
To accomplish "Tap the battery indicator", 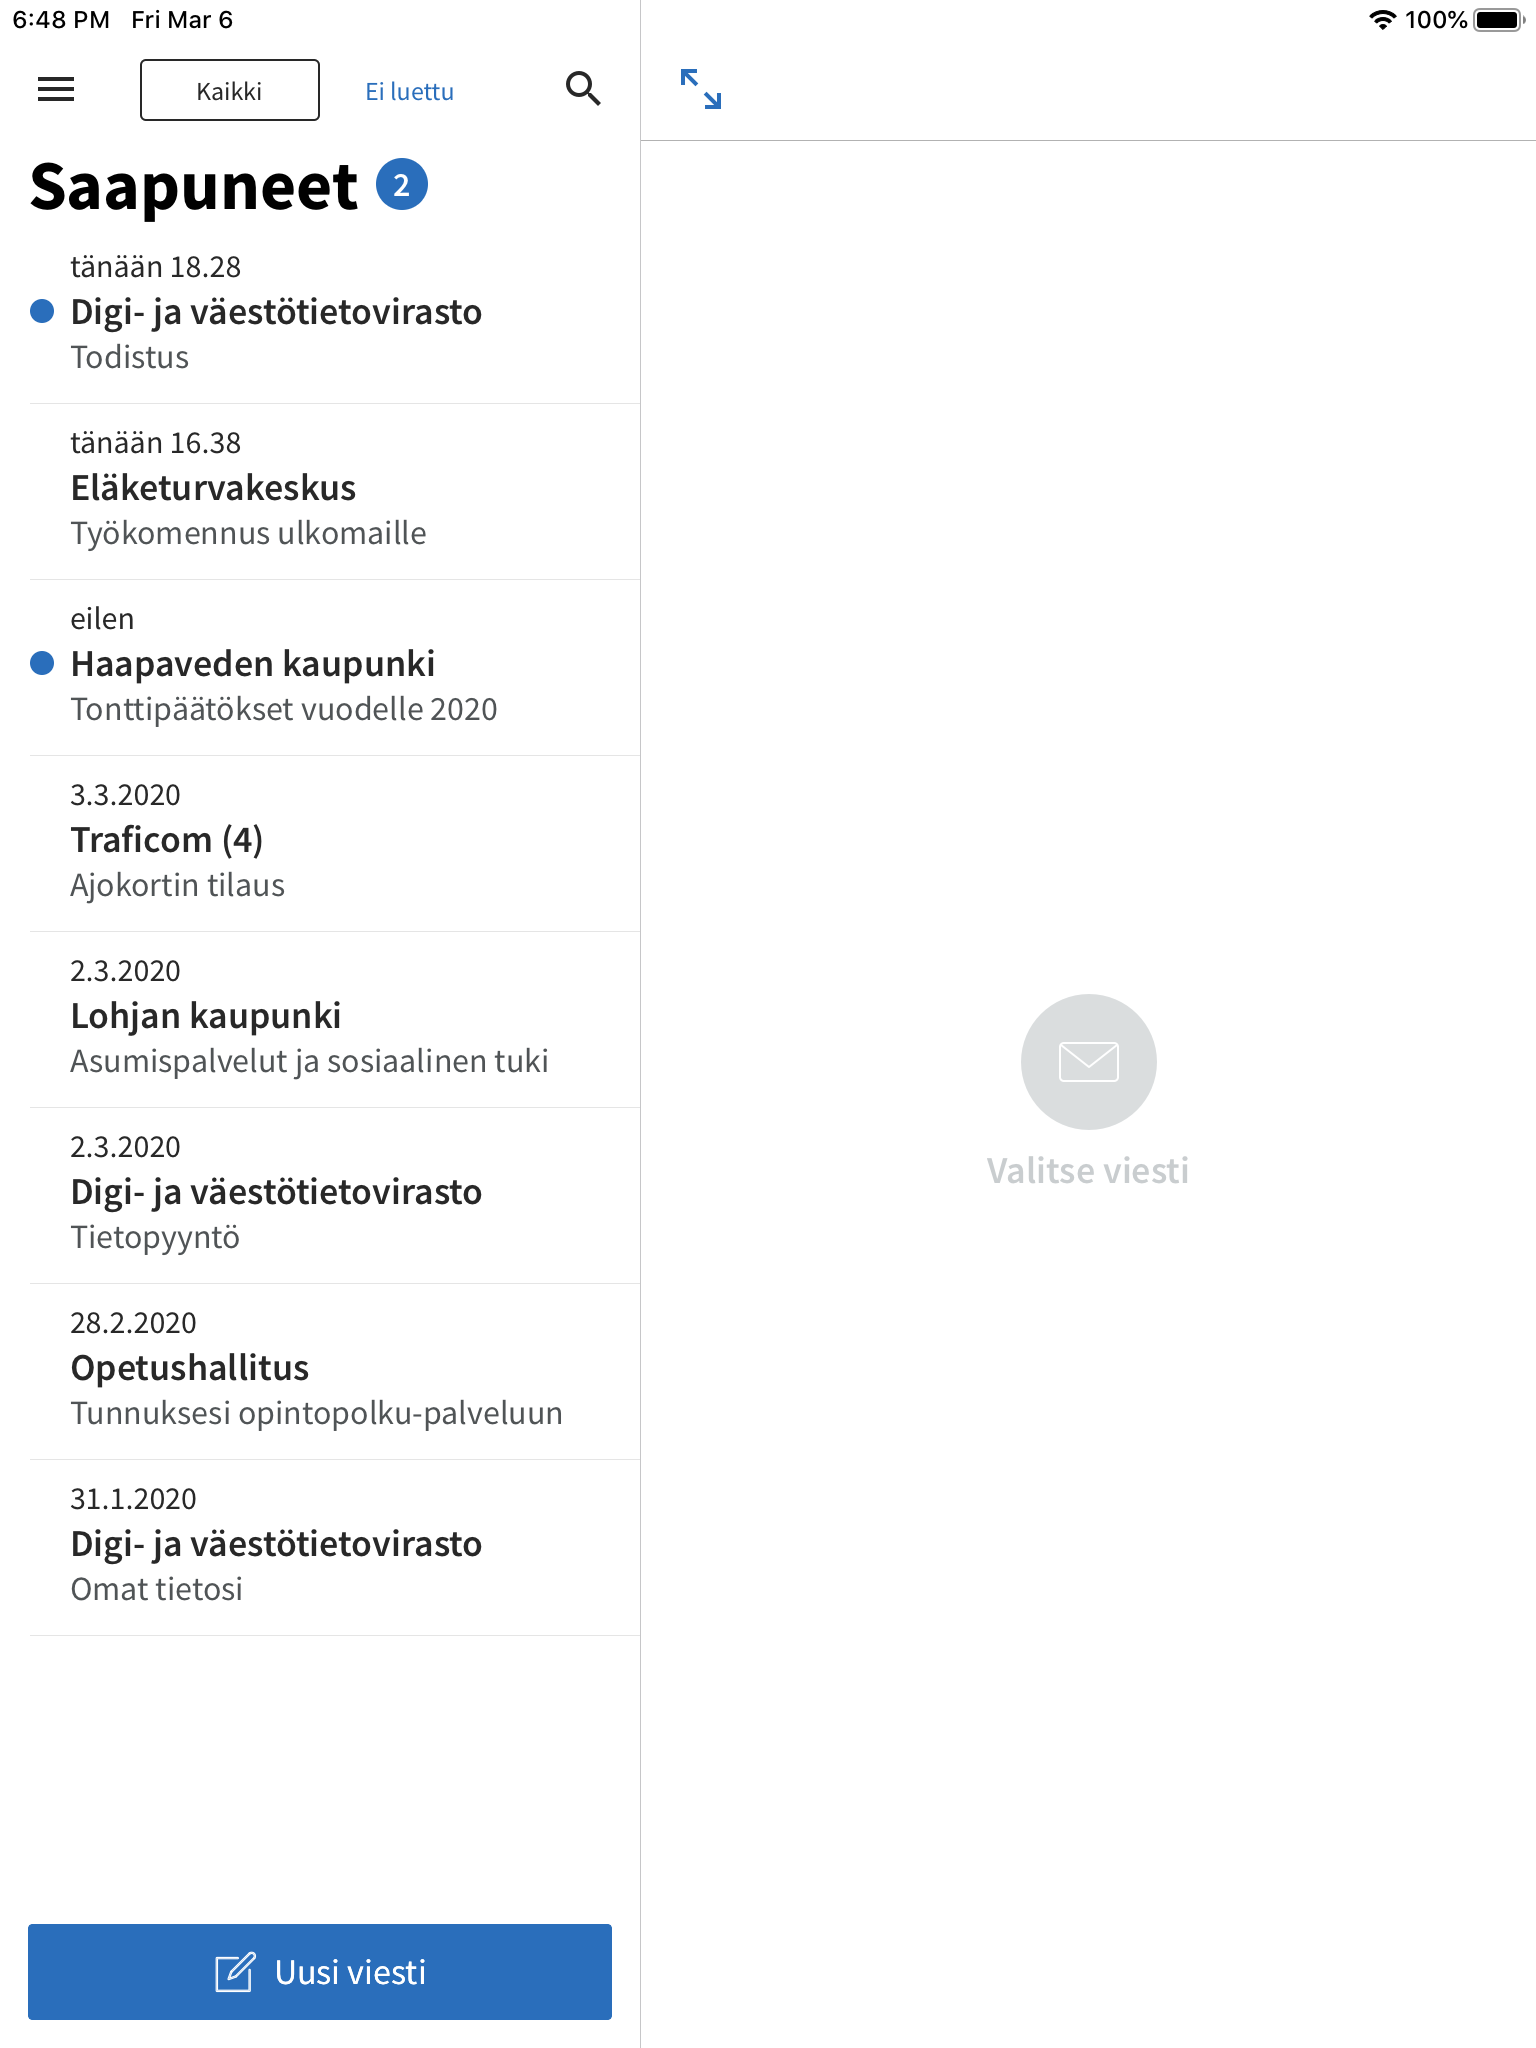I will 1499,20.
